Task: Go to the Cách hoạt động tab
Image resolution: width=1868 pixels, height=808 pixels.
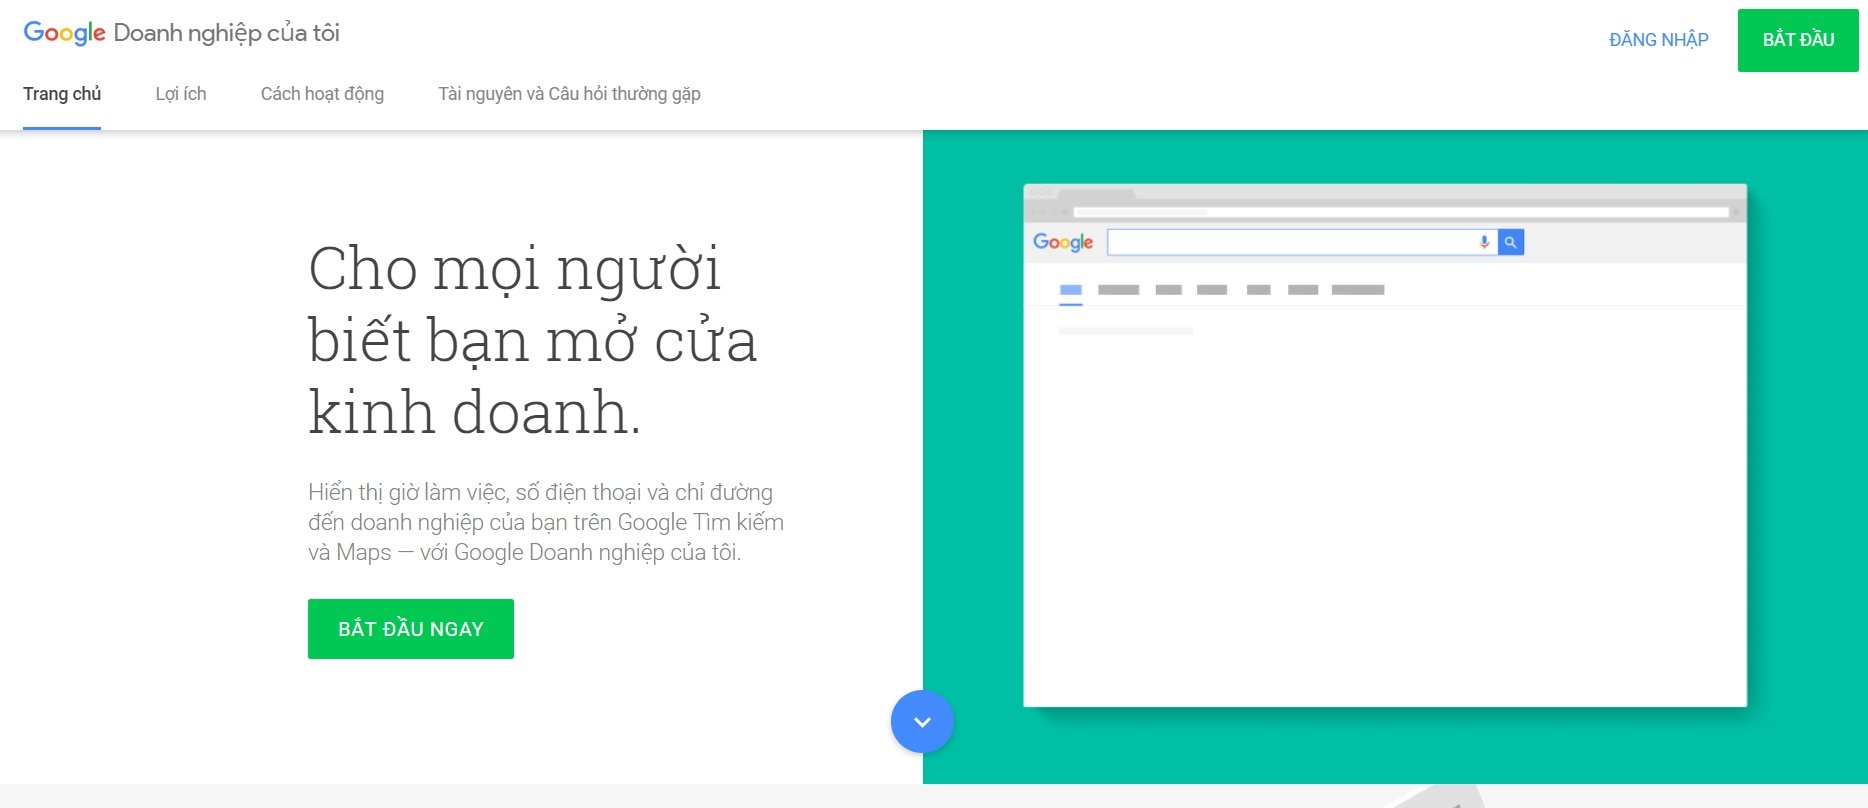Action: (322, 94)
